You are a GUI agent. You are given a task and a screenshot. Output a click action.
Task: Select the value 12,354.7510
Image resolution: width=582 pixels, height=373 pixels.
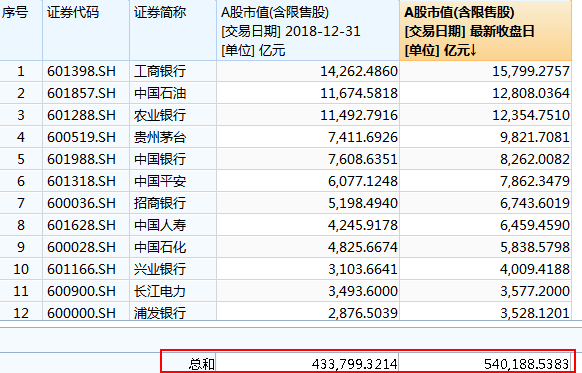click(x=531, y=115)
